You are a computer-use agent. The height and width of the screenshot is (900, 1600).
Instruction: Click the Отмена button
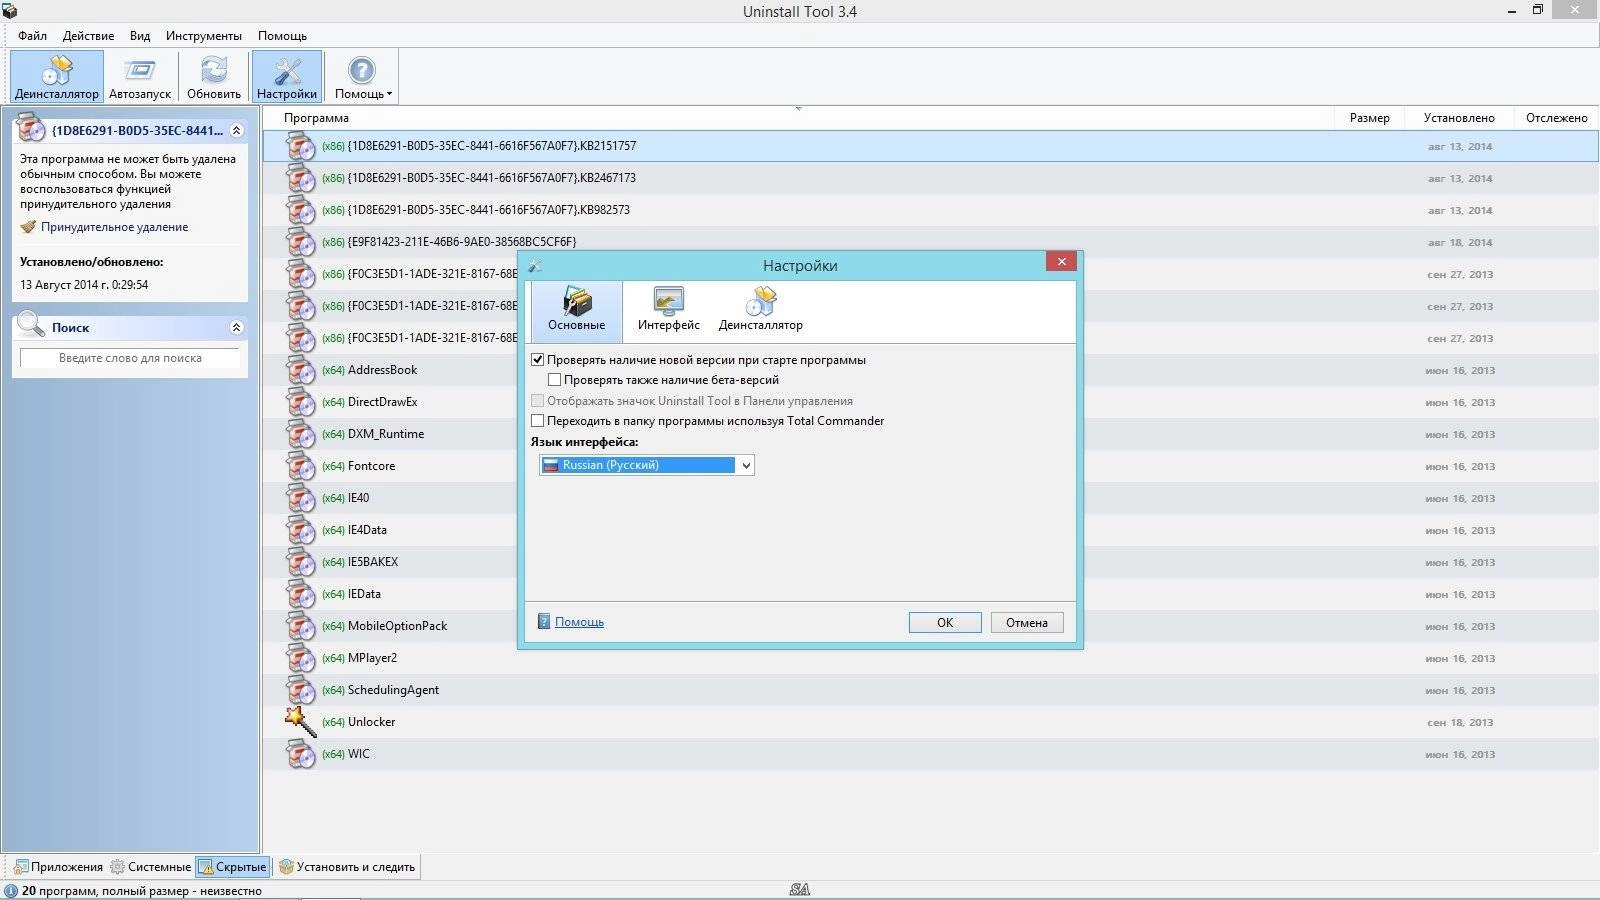[1027, 622]
